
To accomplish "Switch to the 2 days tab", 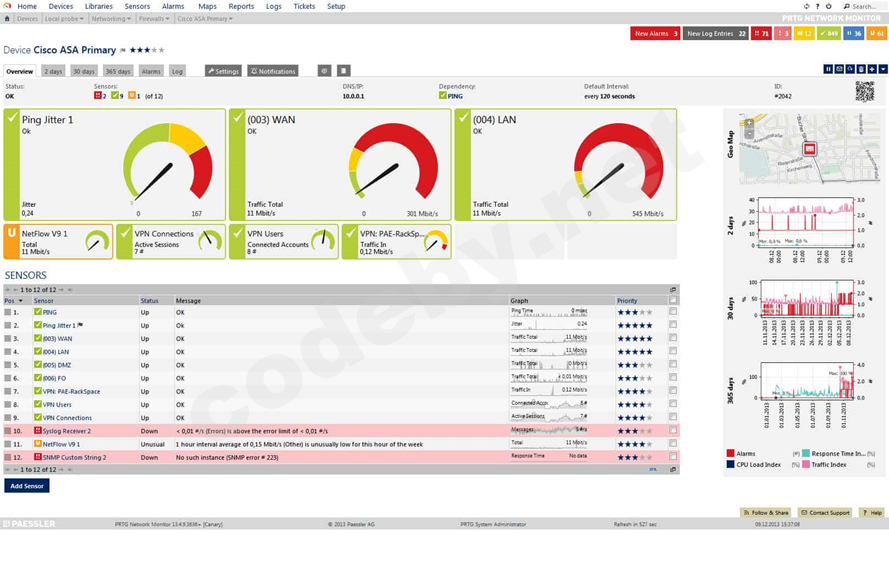I will (x=53, y=71).
